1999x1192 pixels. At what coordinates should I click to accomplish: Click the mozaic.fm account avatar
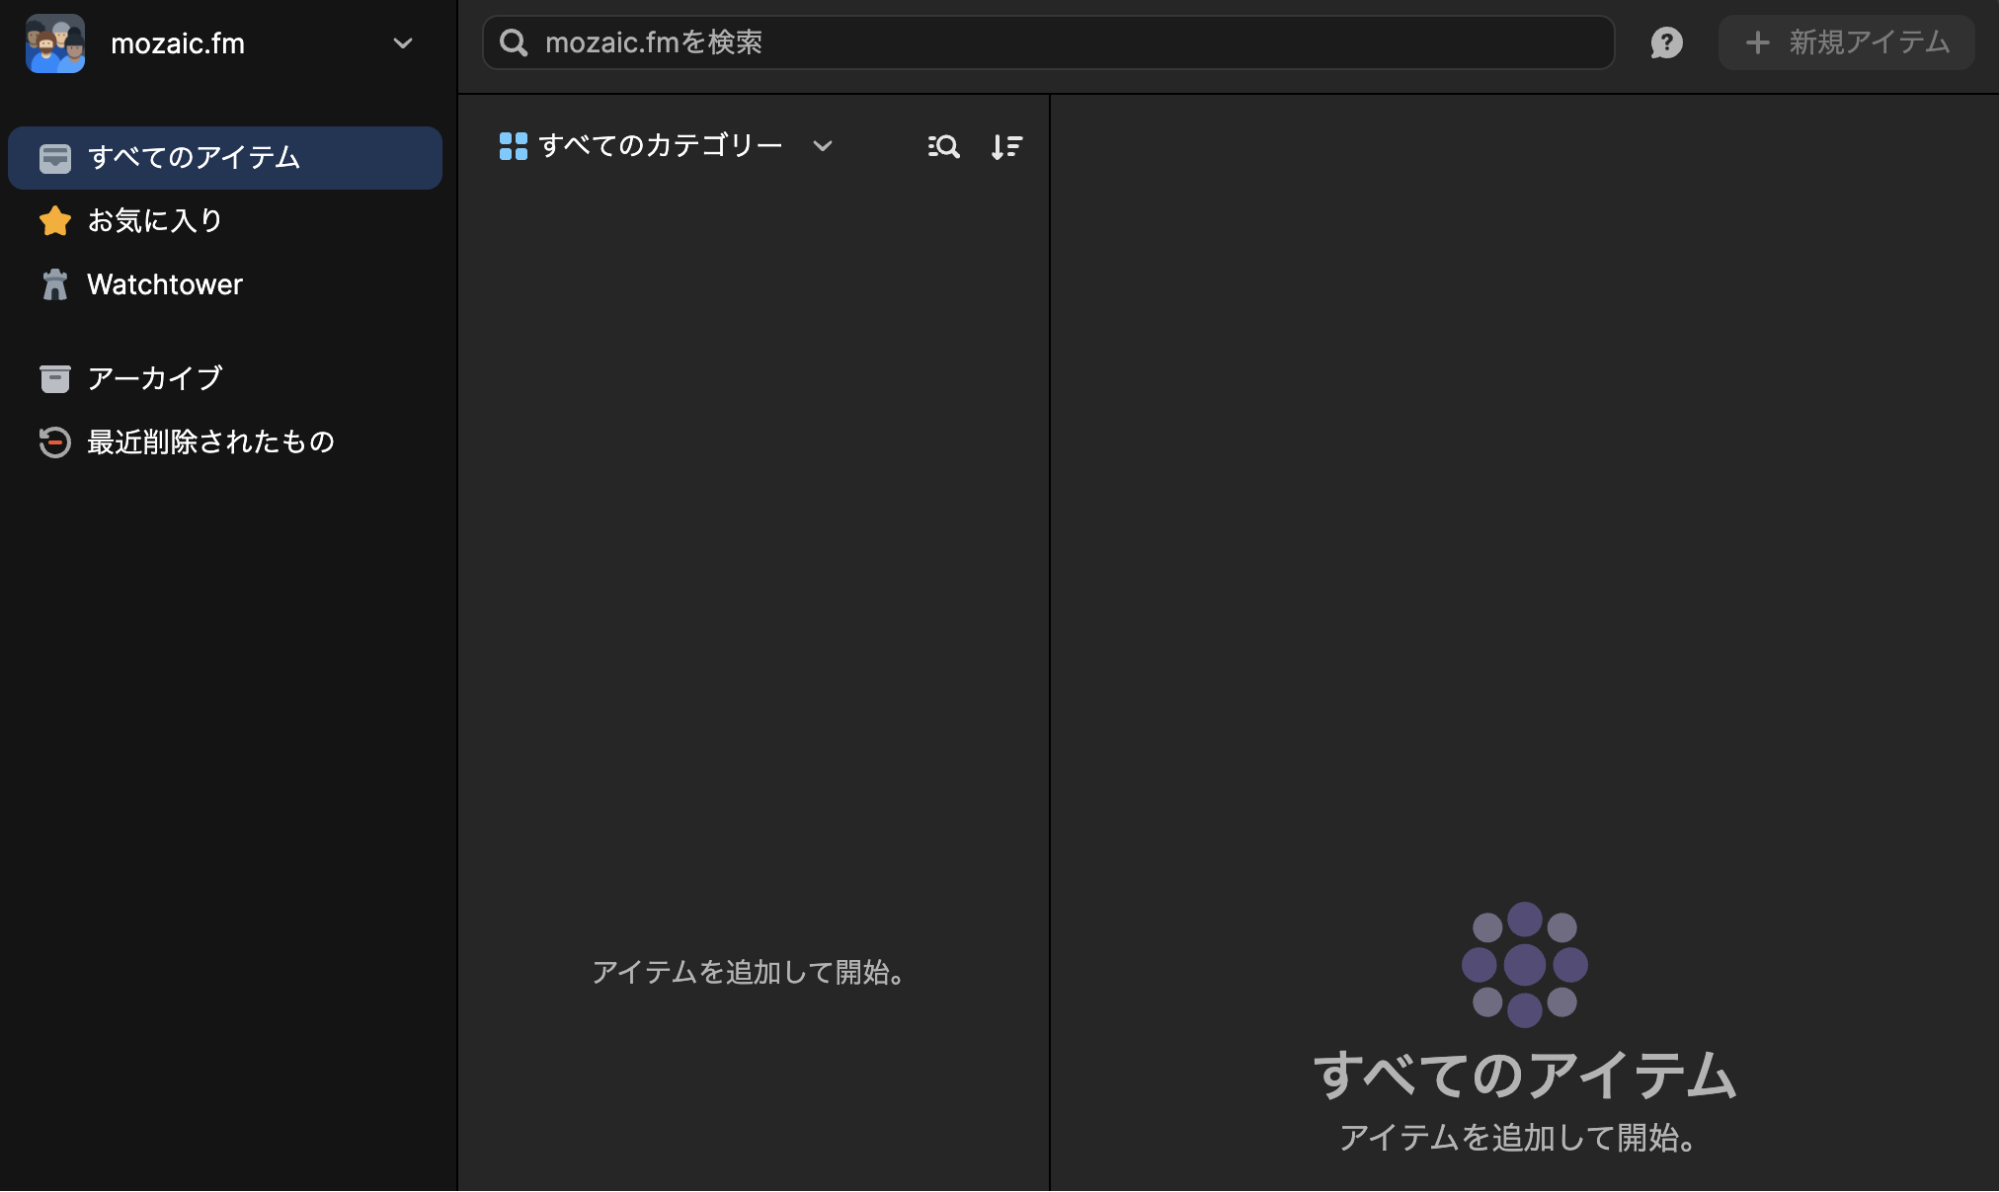coord(56,43)
